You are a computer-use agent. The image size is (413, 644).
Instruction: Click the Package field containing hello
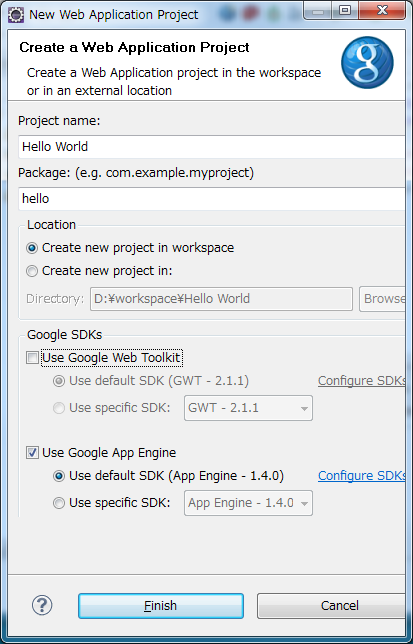point(212,199)
